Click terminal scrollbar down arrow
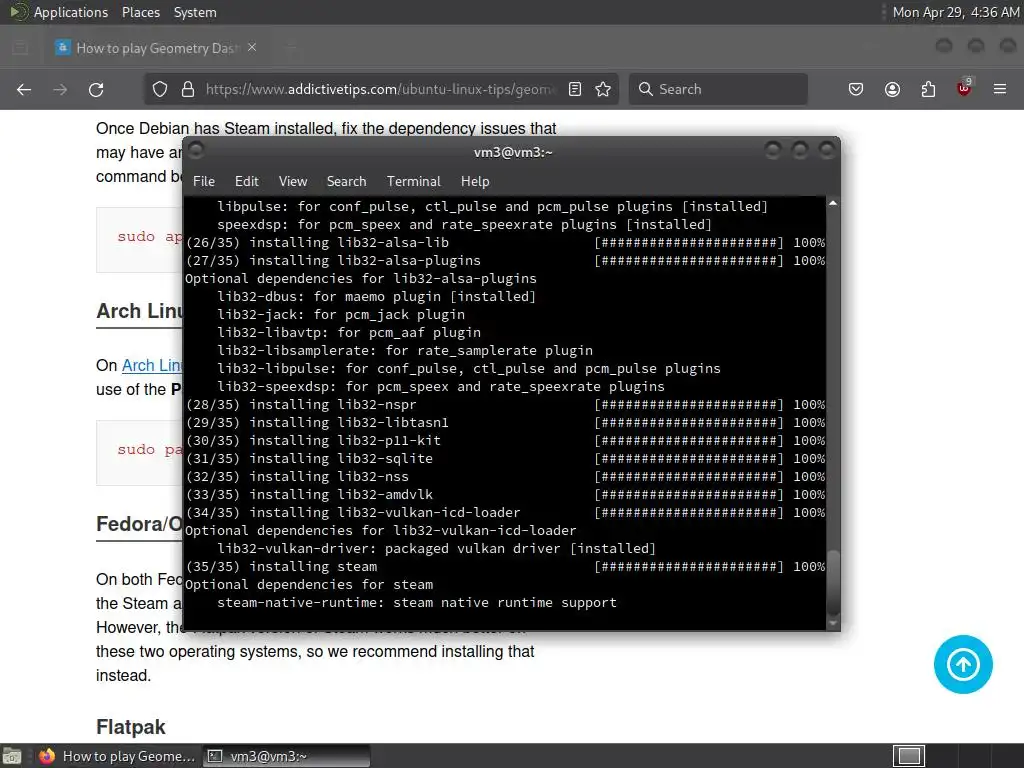 833,623
